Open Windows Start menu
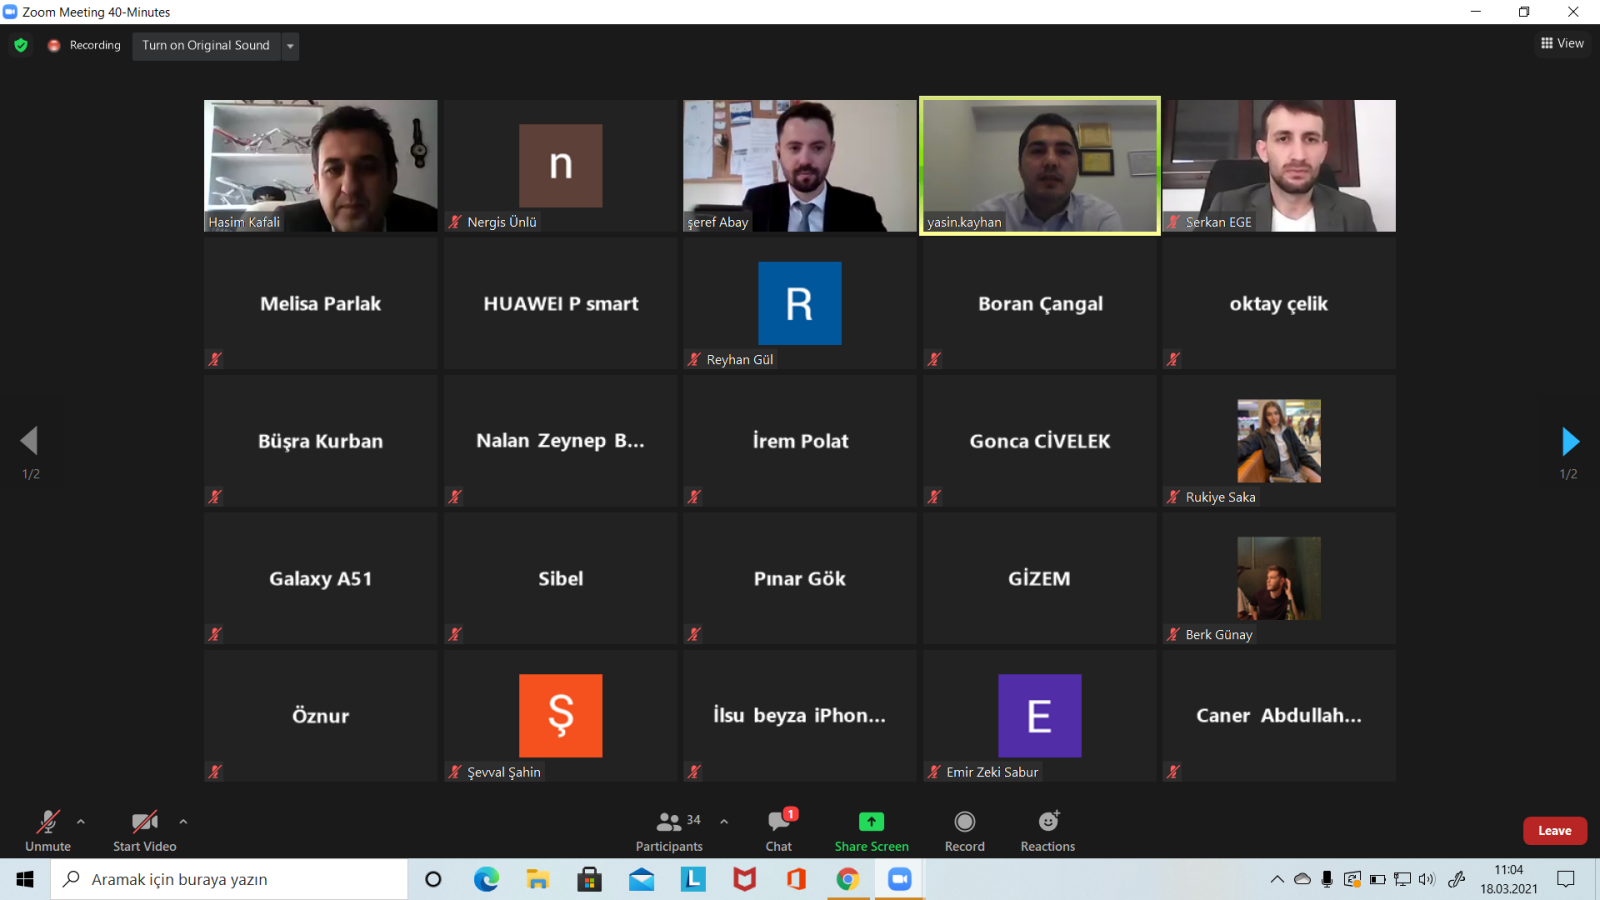 25,879
